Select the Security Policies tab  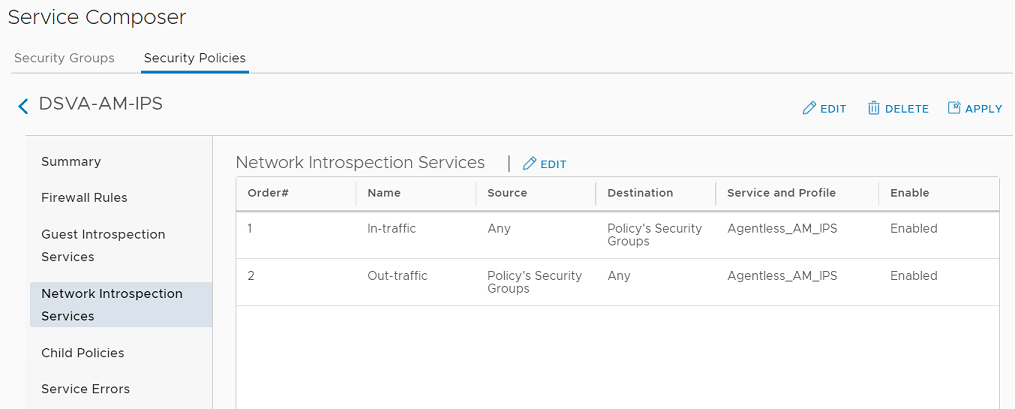195,58
